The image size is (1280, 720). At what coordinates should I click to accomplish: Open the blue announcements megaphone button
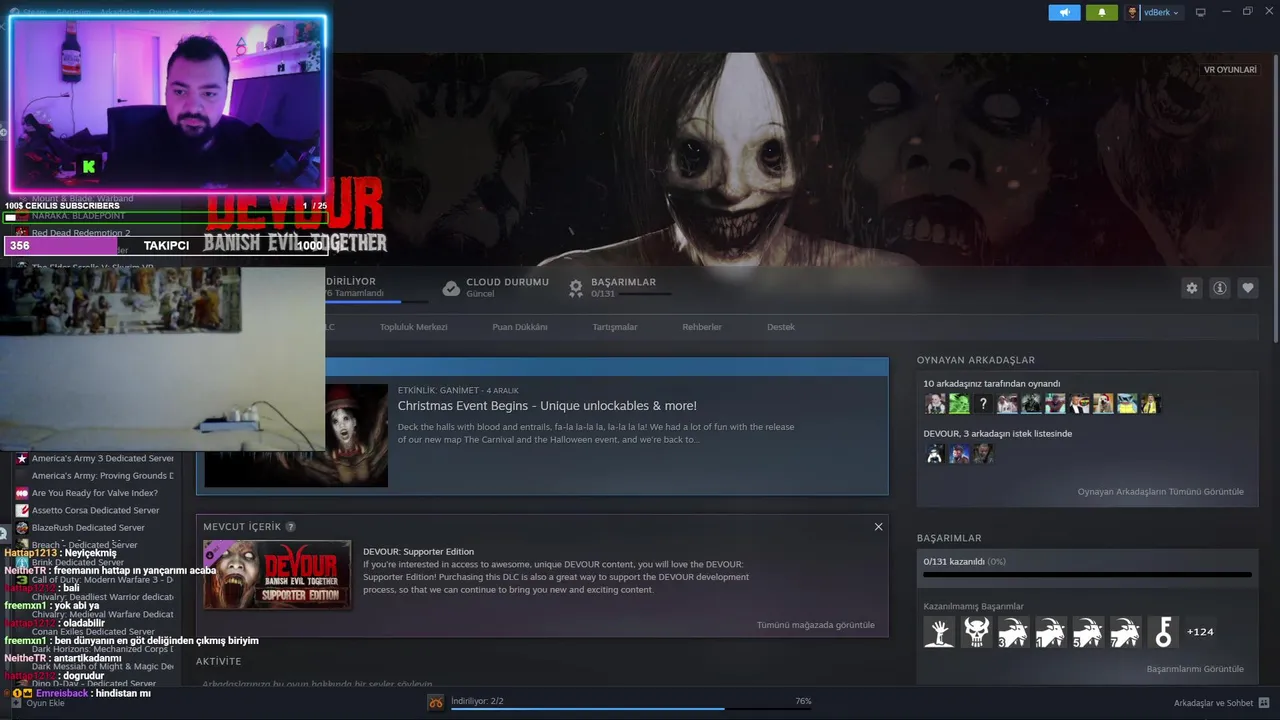click(x=1064, y=12)
